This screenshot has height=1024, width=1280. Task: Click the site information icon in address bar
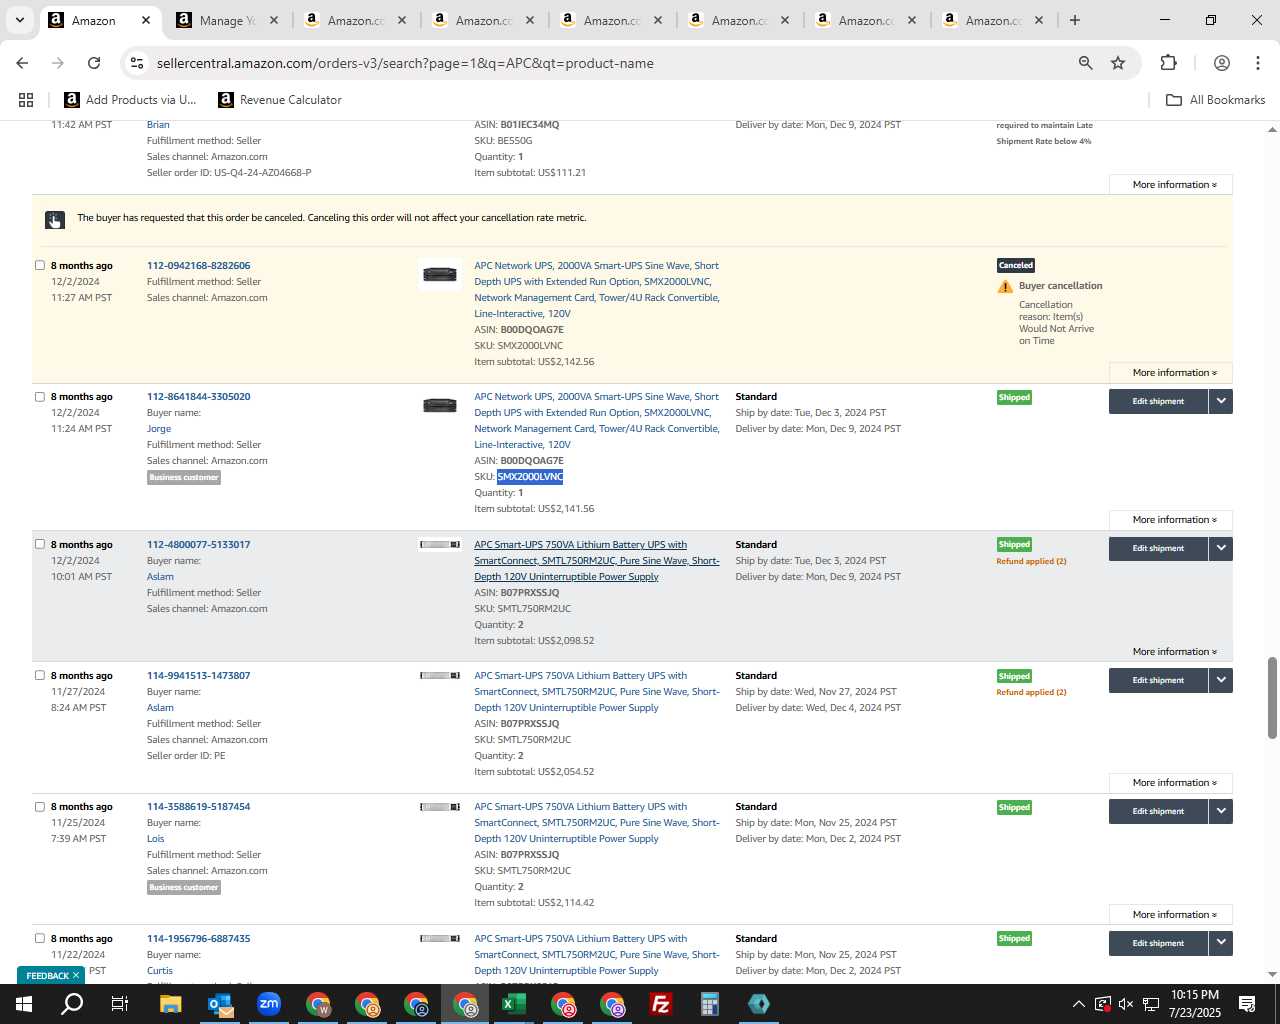coord(137,63)
